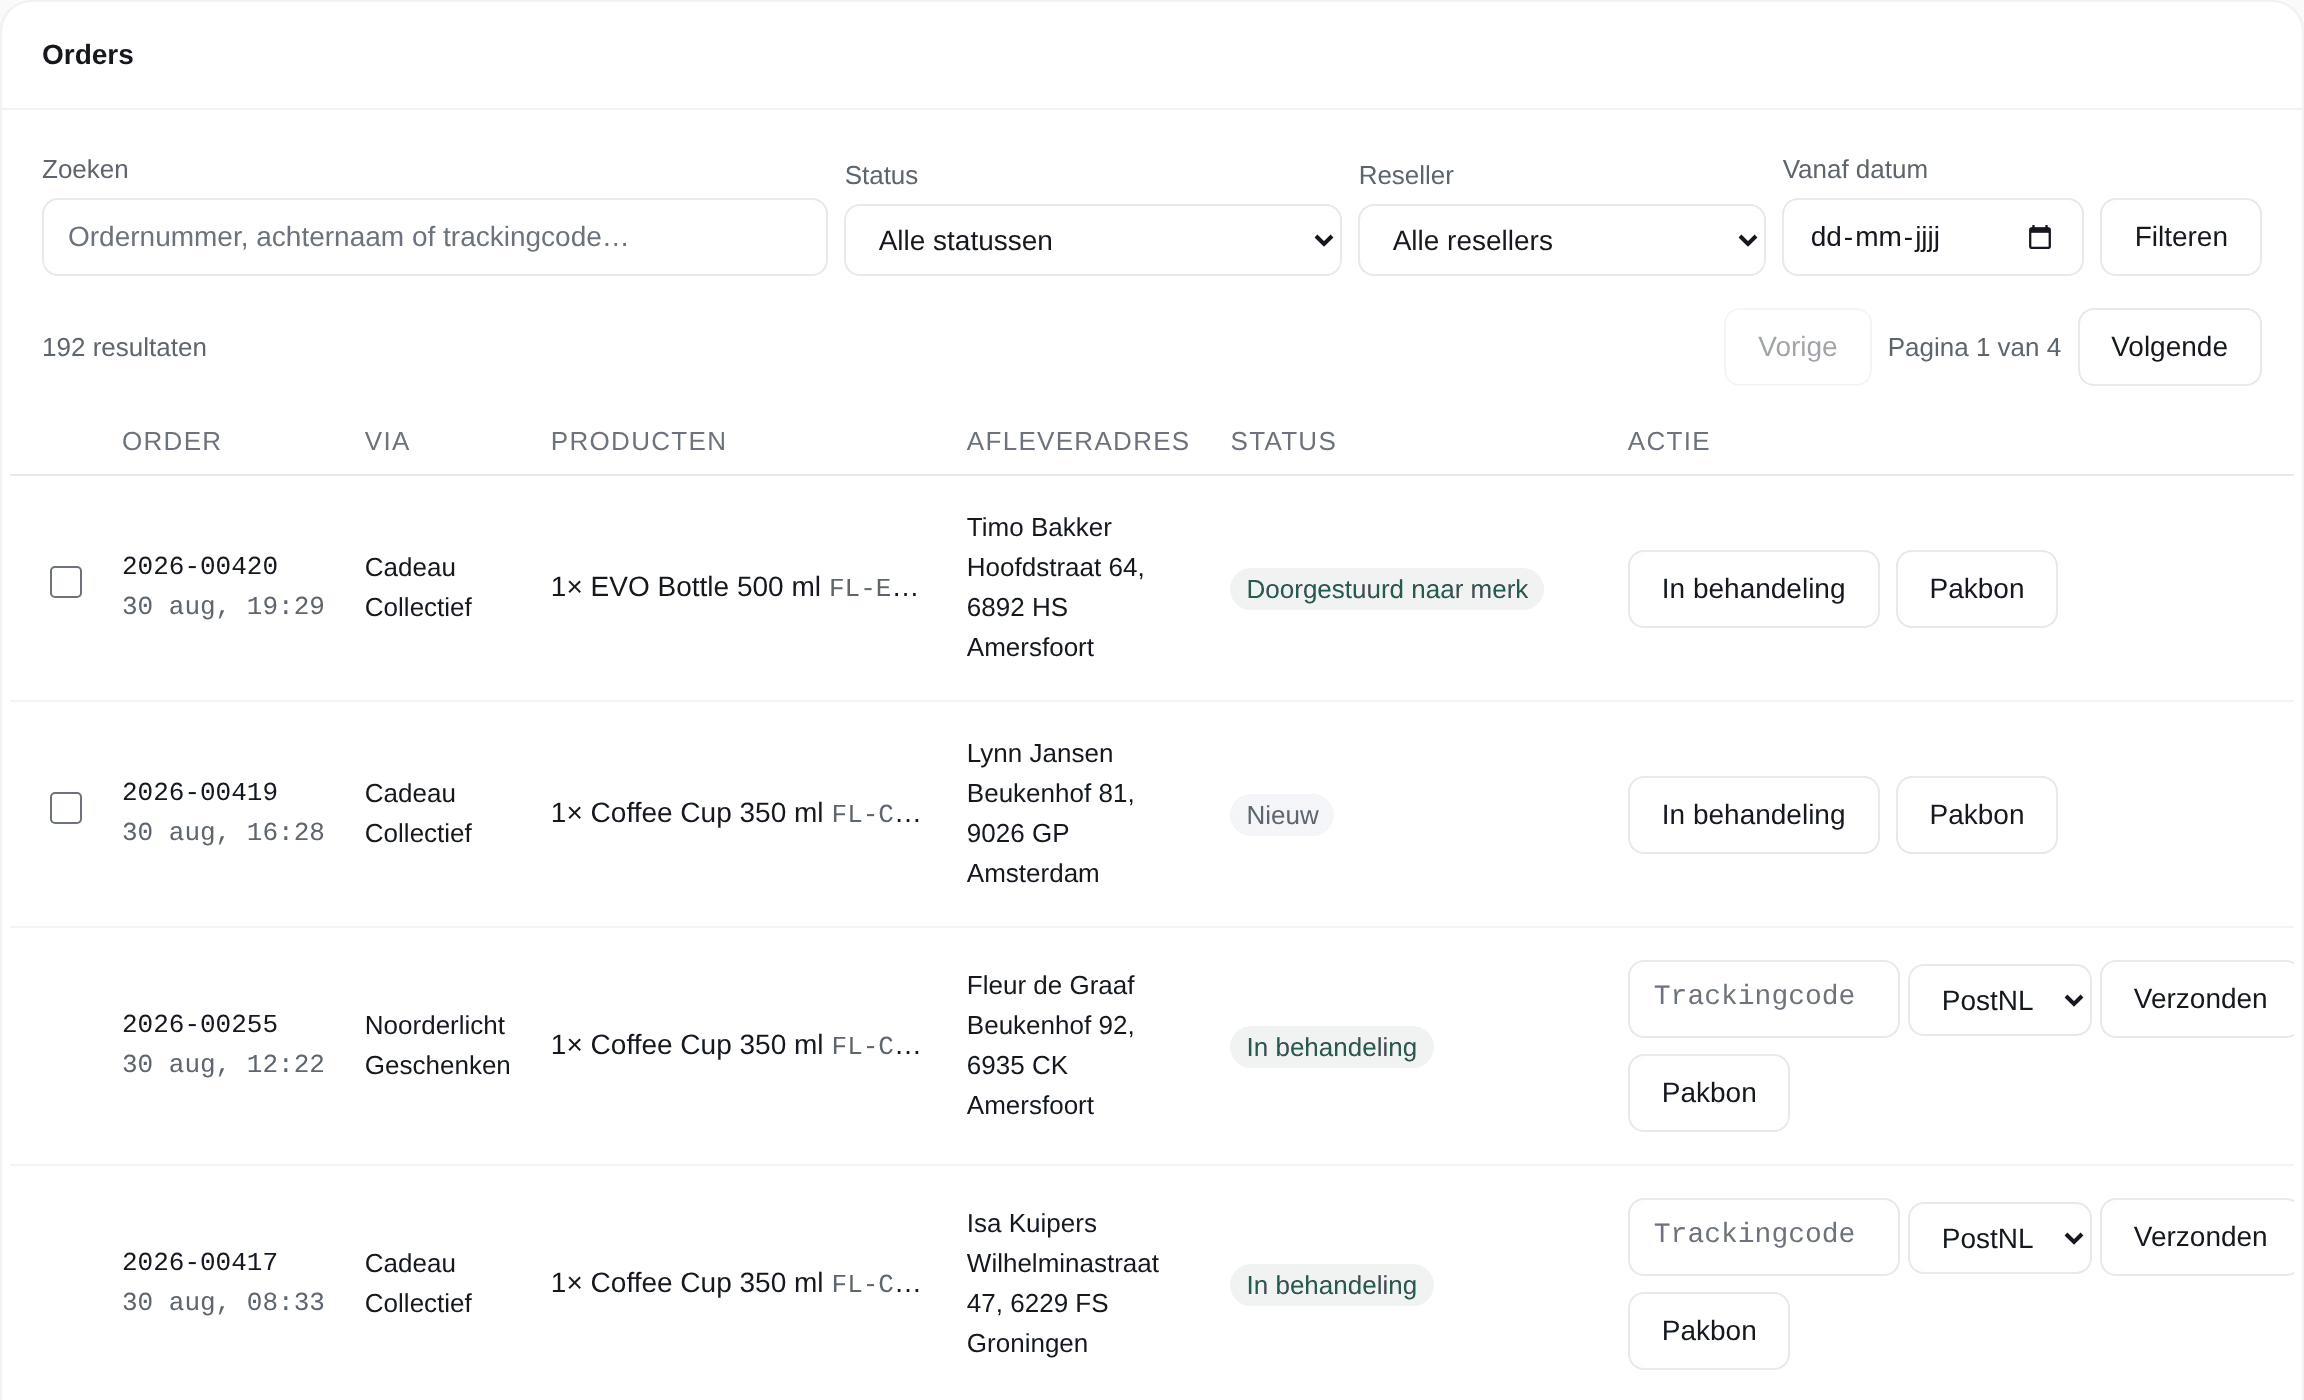Open the PostNL carrier dropdown for order 2026-00417

pyautogui.click(x=1999, y=1238)
